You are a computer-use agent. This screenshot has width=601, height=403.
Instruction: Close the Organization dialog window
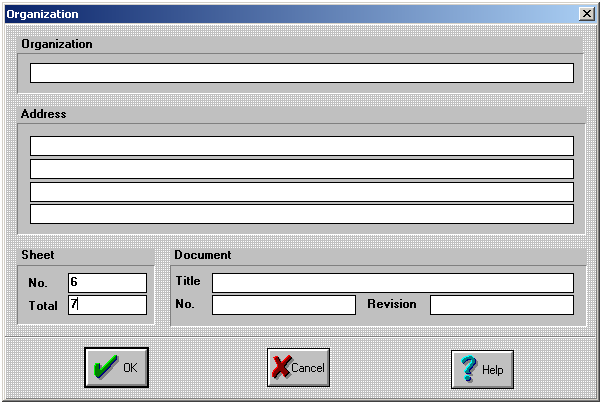click(x=587, y=14)
